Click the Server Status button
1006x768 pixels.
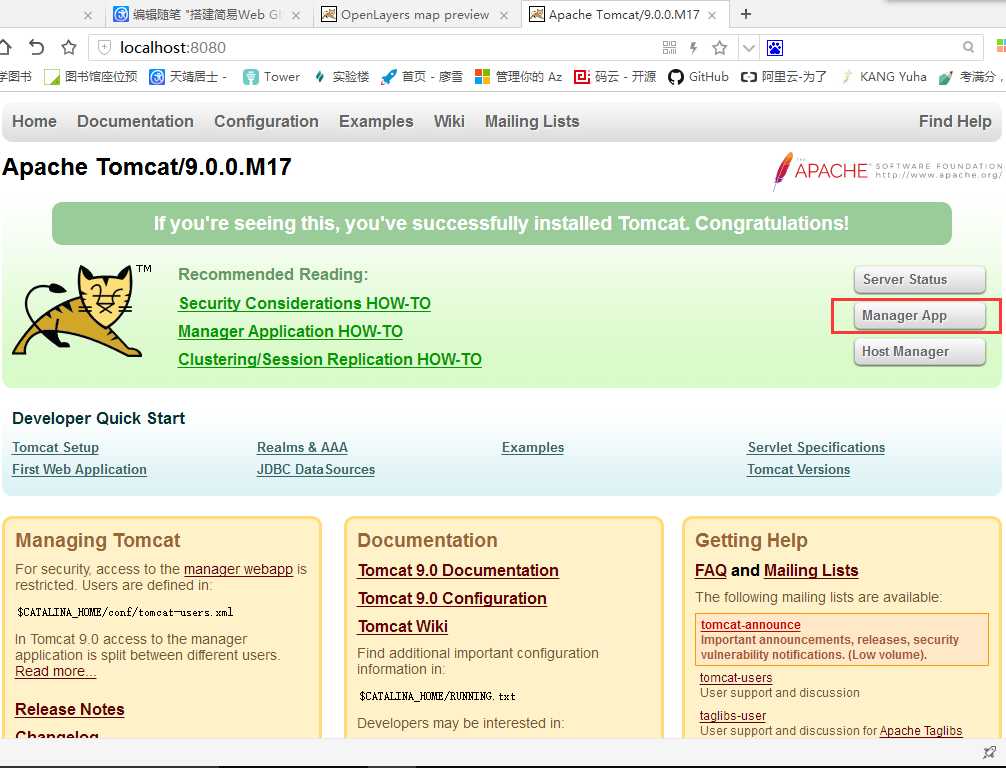(x=919, y=280)
